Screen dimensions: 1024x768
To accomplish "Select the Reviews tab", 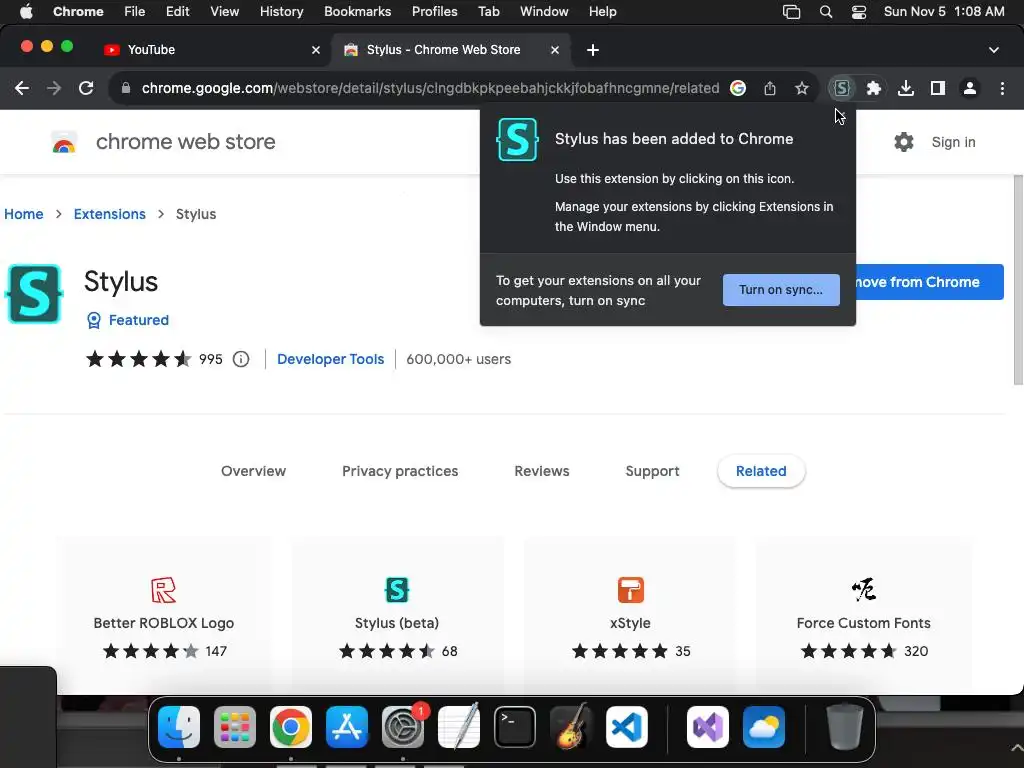I will click(x=542, y=471).
